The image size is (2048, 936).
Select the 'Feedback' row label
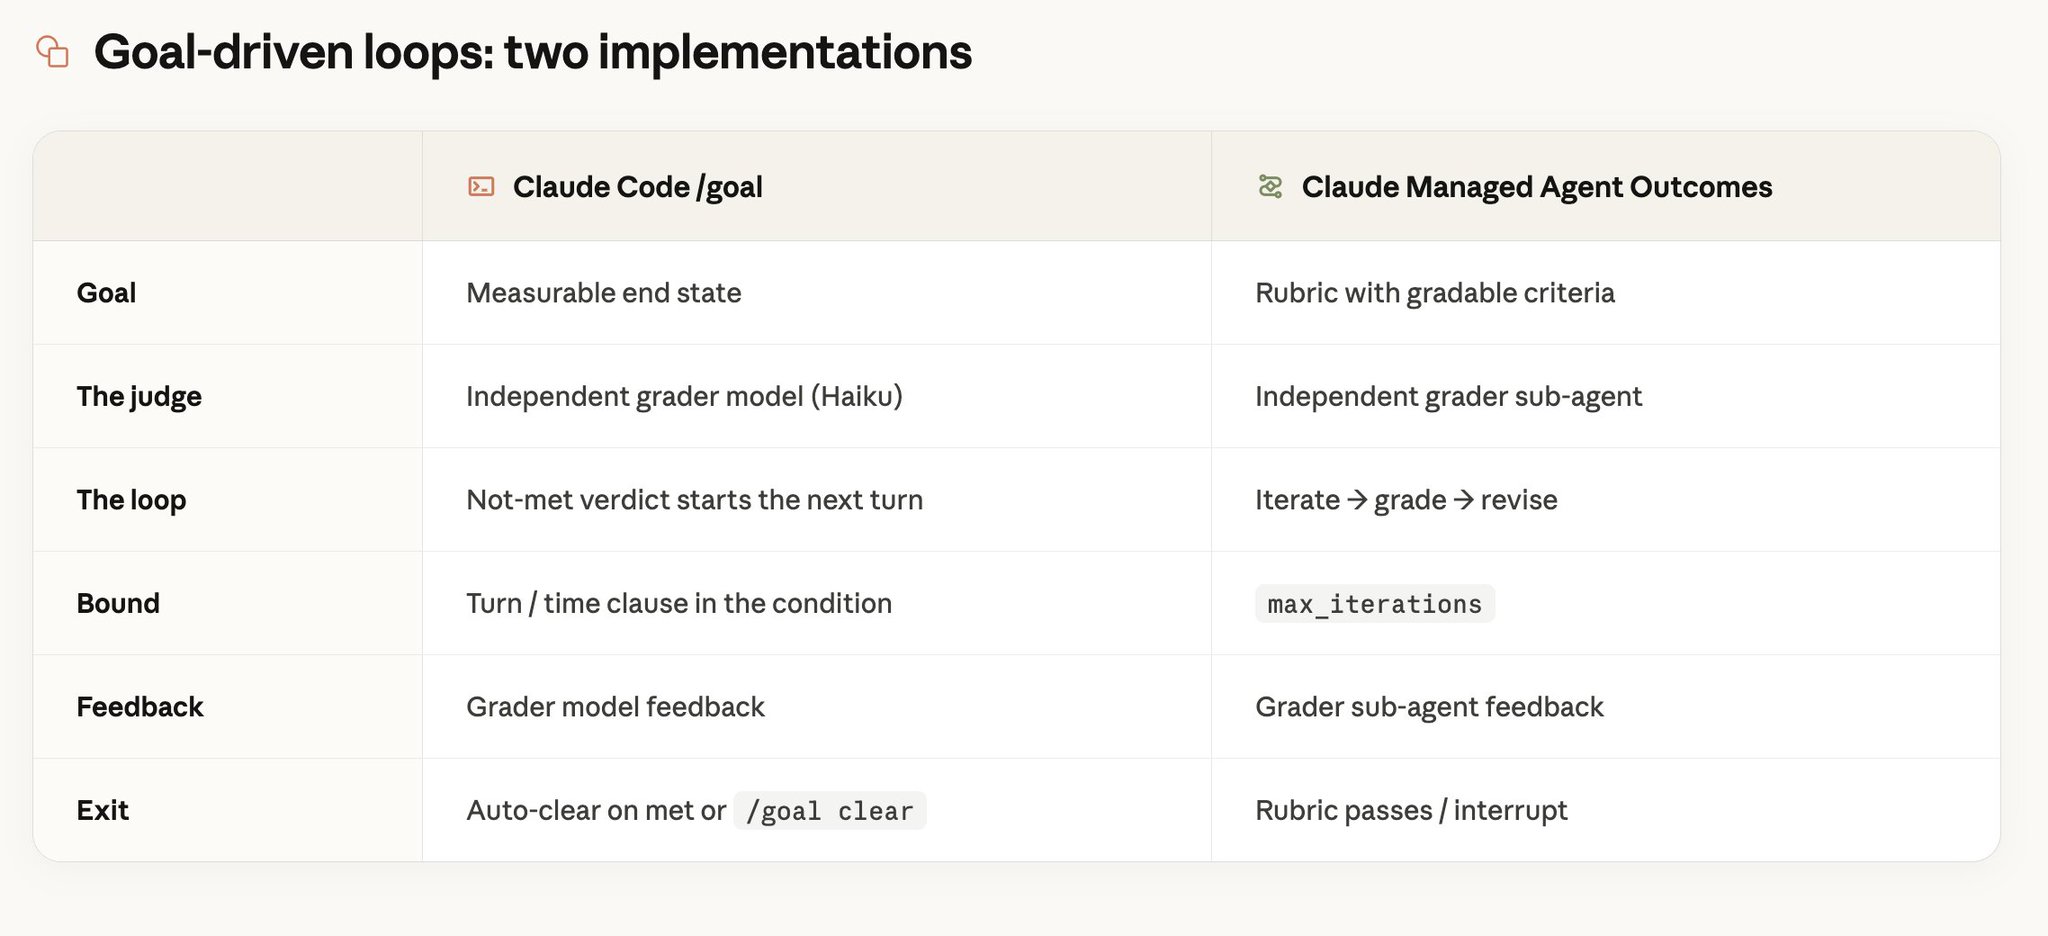coord(140,707)
